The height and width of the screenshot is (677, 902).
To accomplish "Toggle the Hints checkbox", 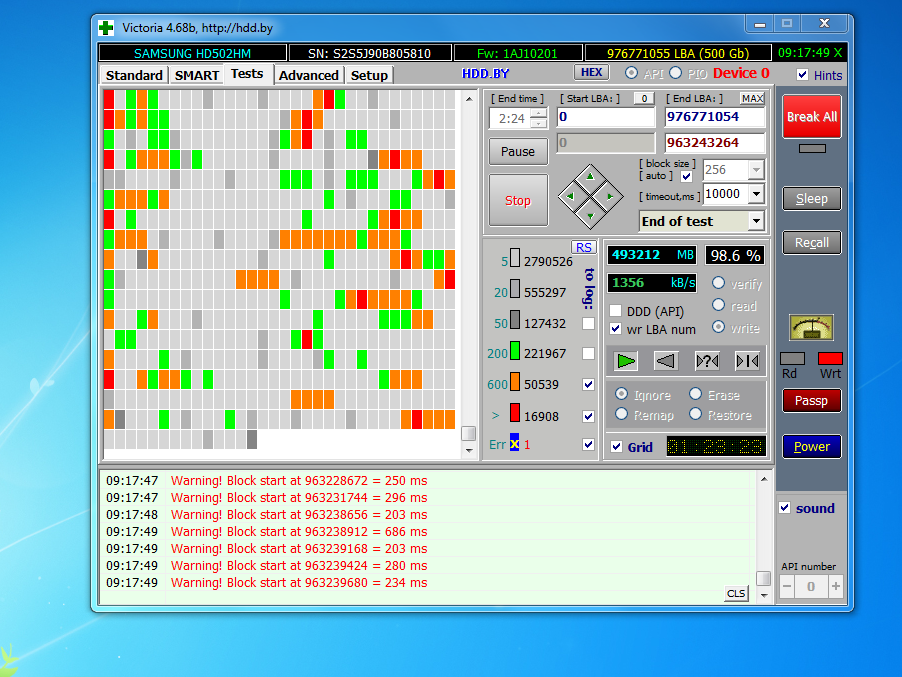I will click(803, 75).
